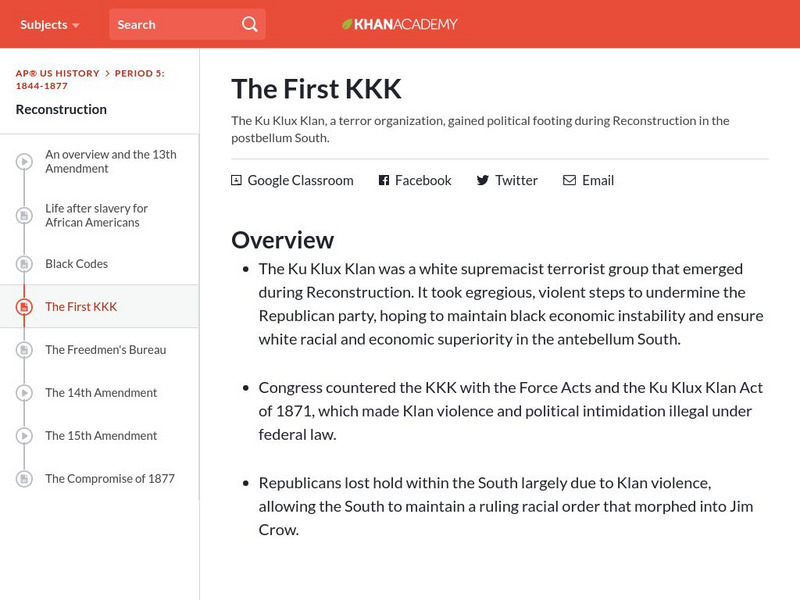Go to AP US History breadcrumb
Image resolution: width=800 pixels, height=600 pixels.
click(57, 73)
